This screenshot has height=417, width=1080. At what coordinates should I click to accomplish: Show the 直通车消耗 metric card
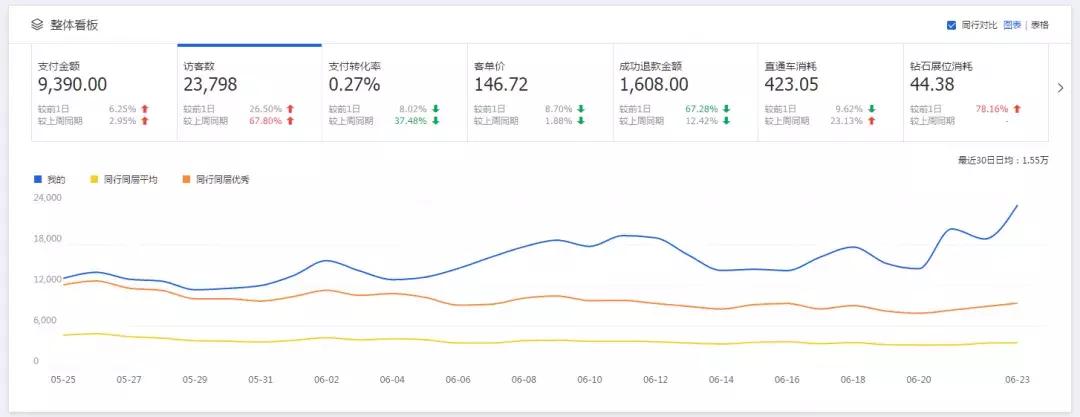829,93
